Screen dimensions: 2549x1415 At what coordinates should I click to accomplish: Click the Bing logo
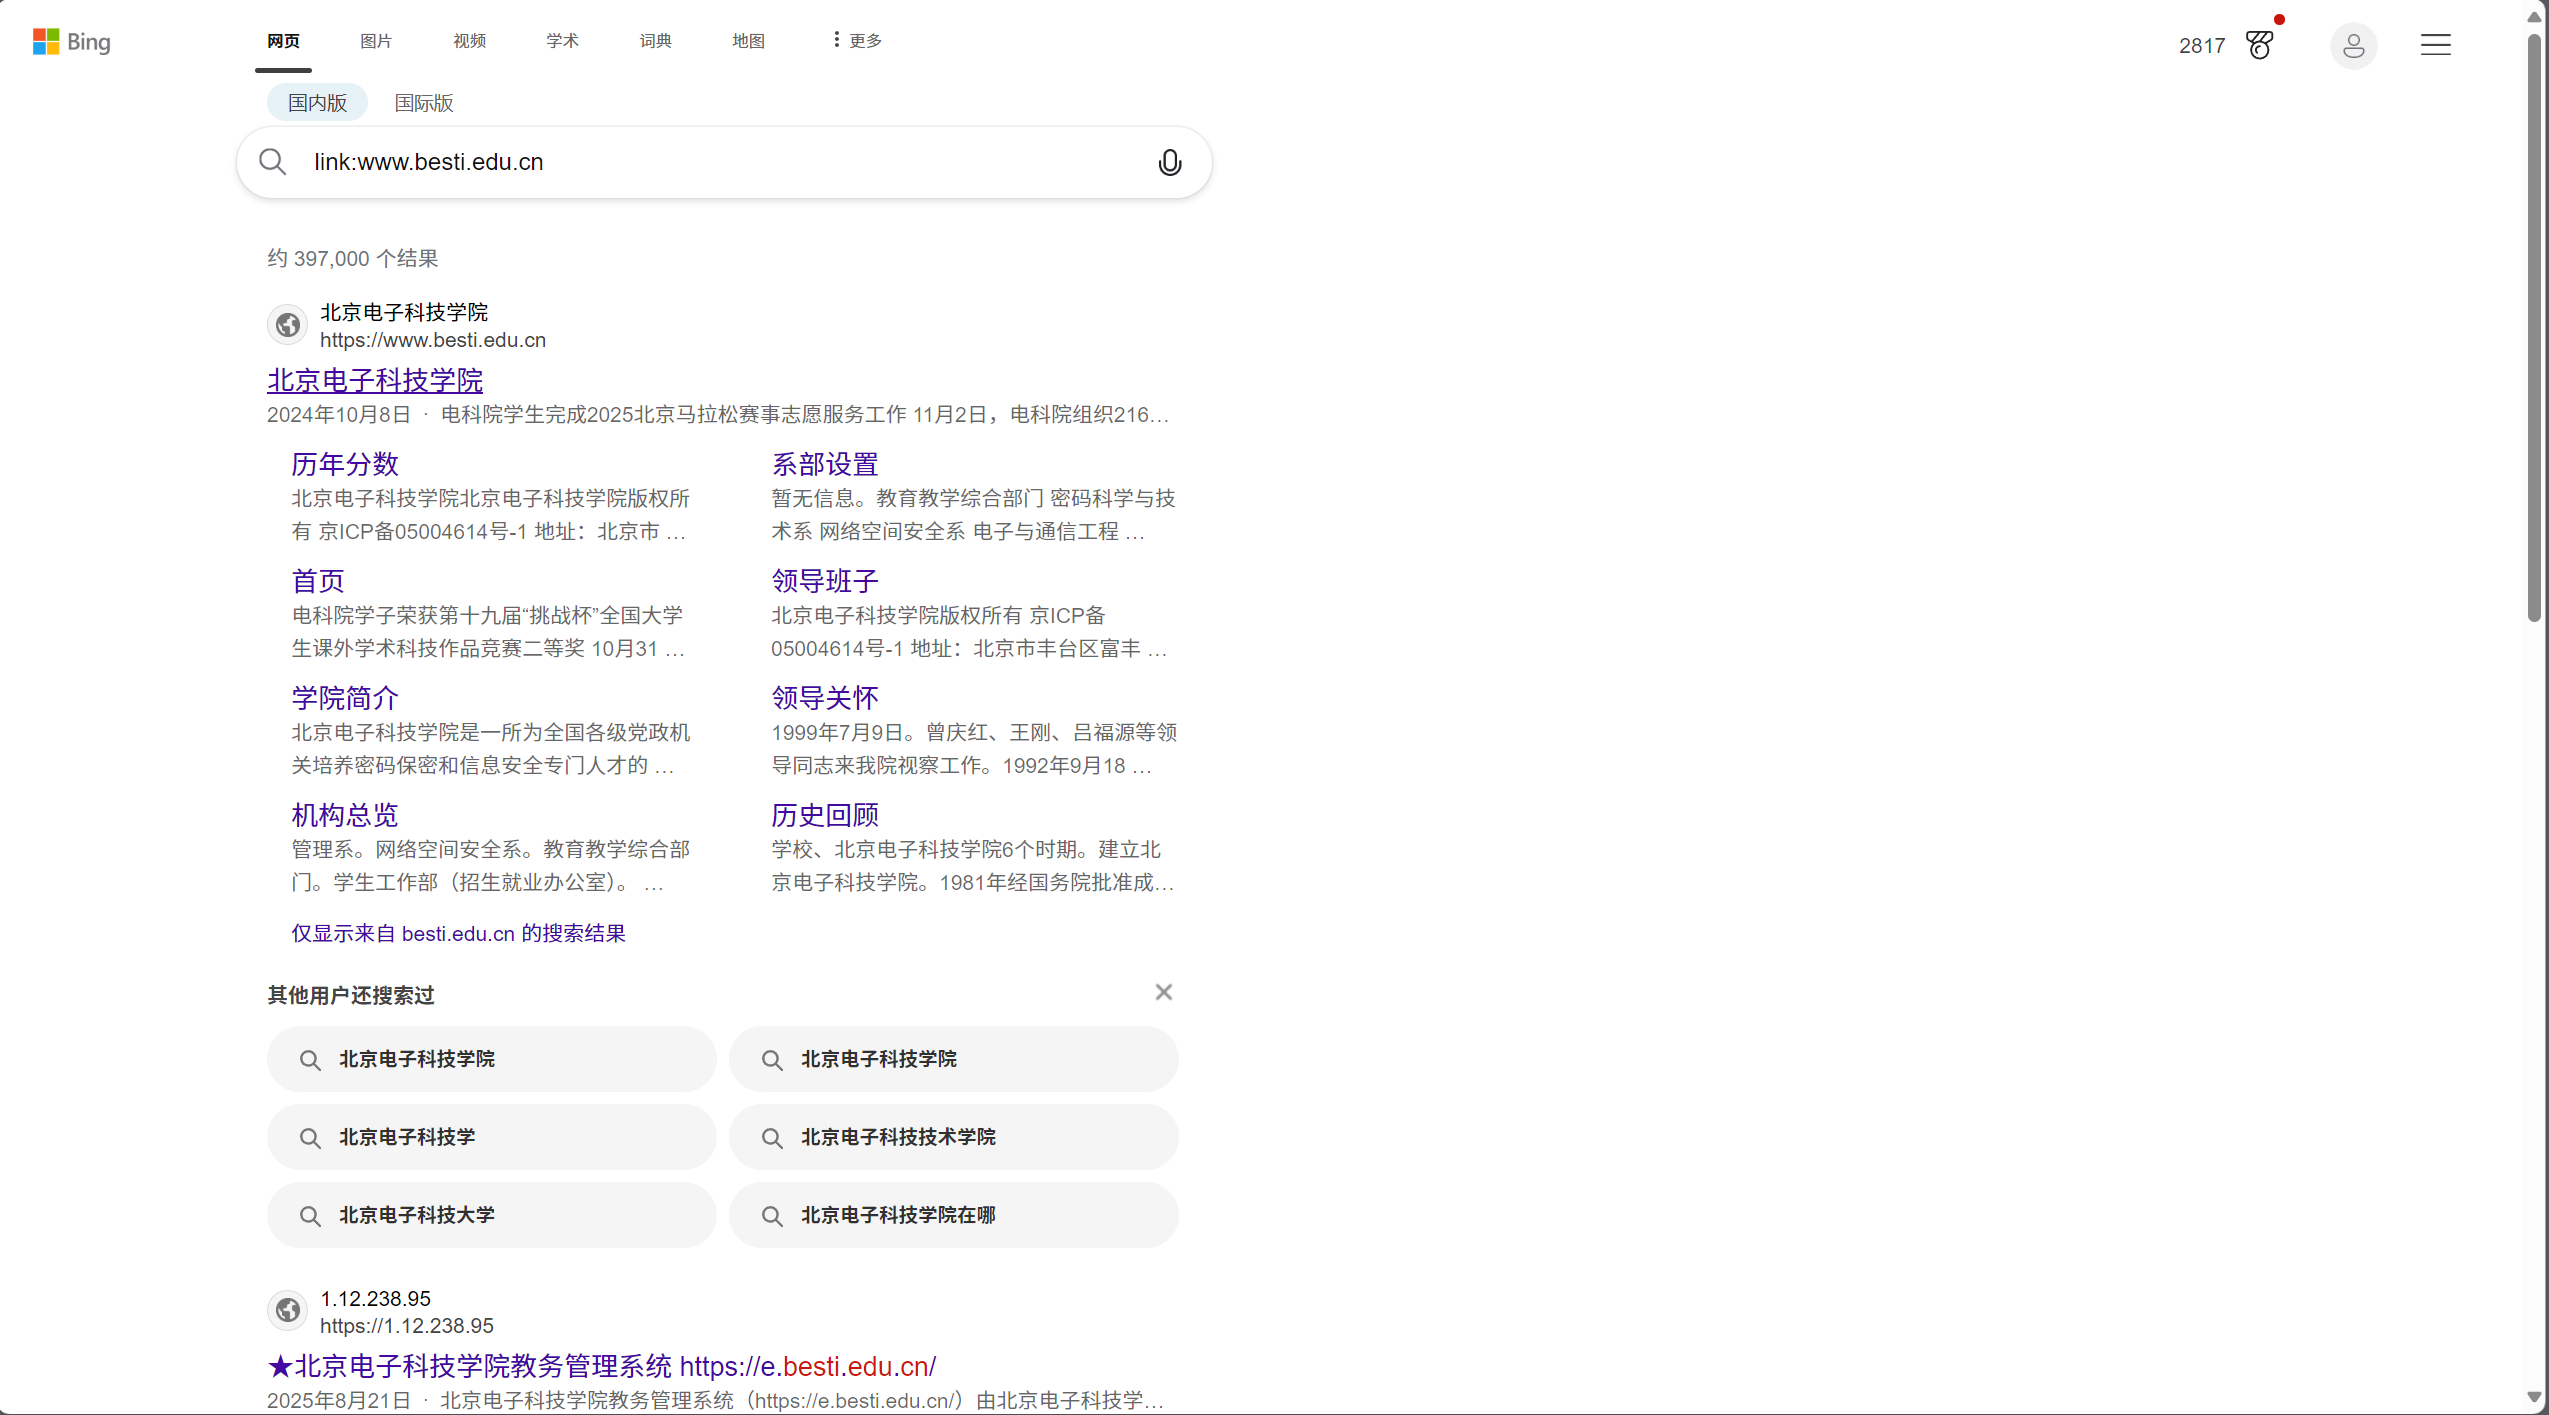[72, 42]
